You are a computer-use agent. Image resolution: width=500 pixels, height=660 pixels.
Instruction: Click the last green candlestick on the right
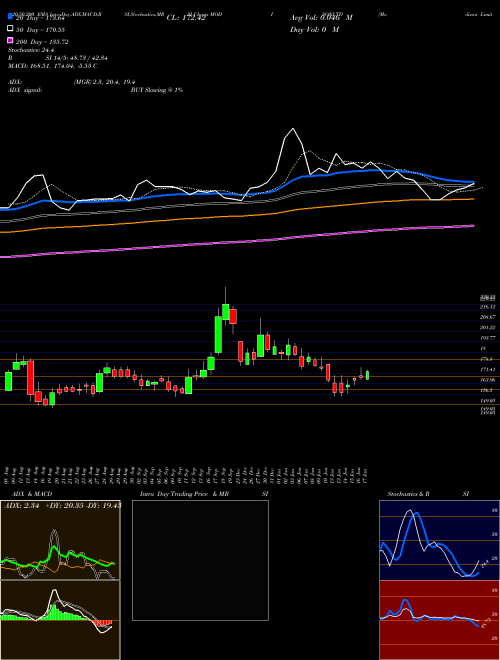click(367, 375)
